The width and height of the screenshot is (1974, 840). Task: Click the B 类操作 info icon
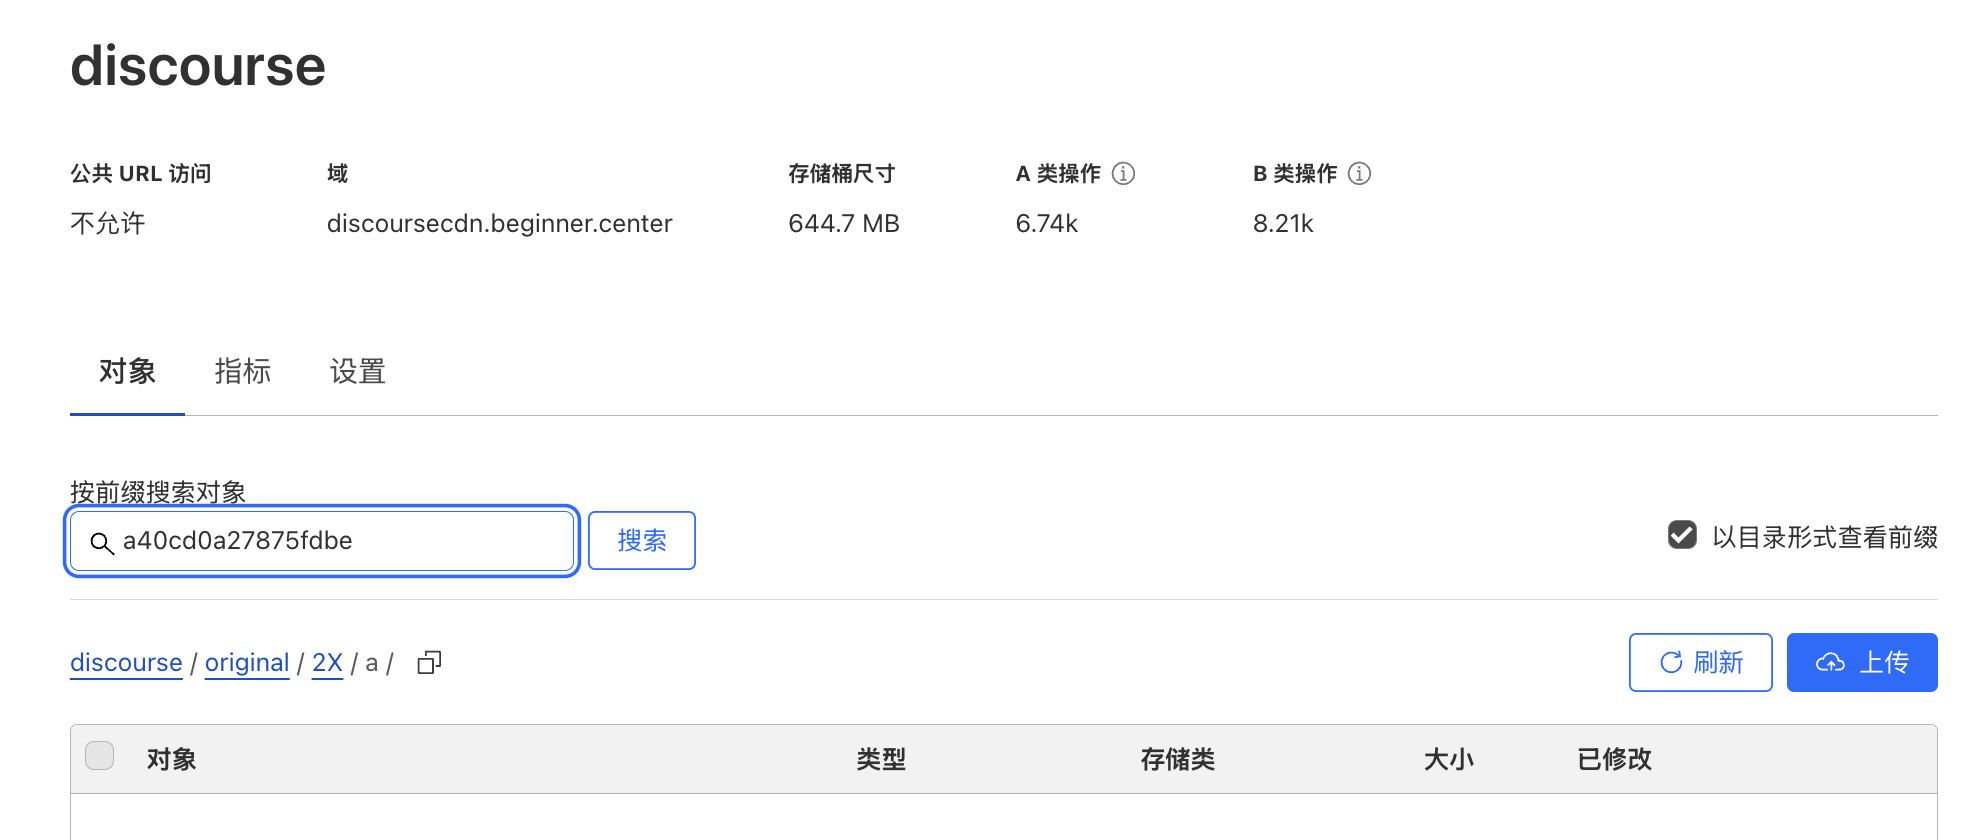click(x=1359, y=174)
